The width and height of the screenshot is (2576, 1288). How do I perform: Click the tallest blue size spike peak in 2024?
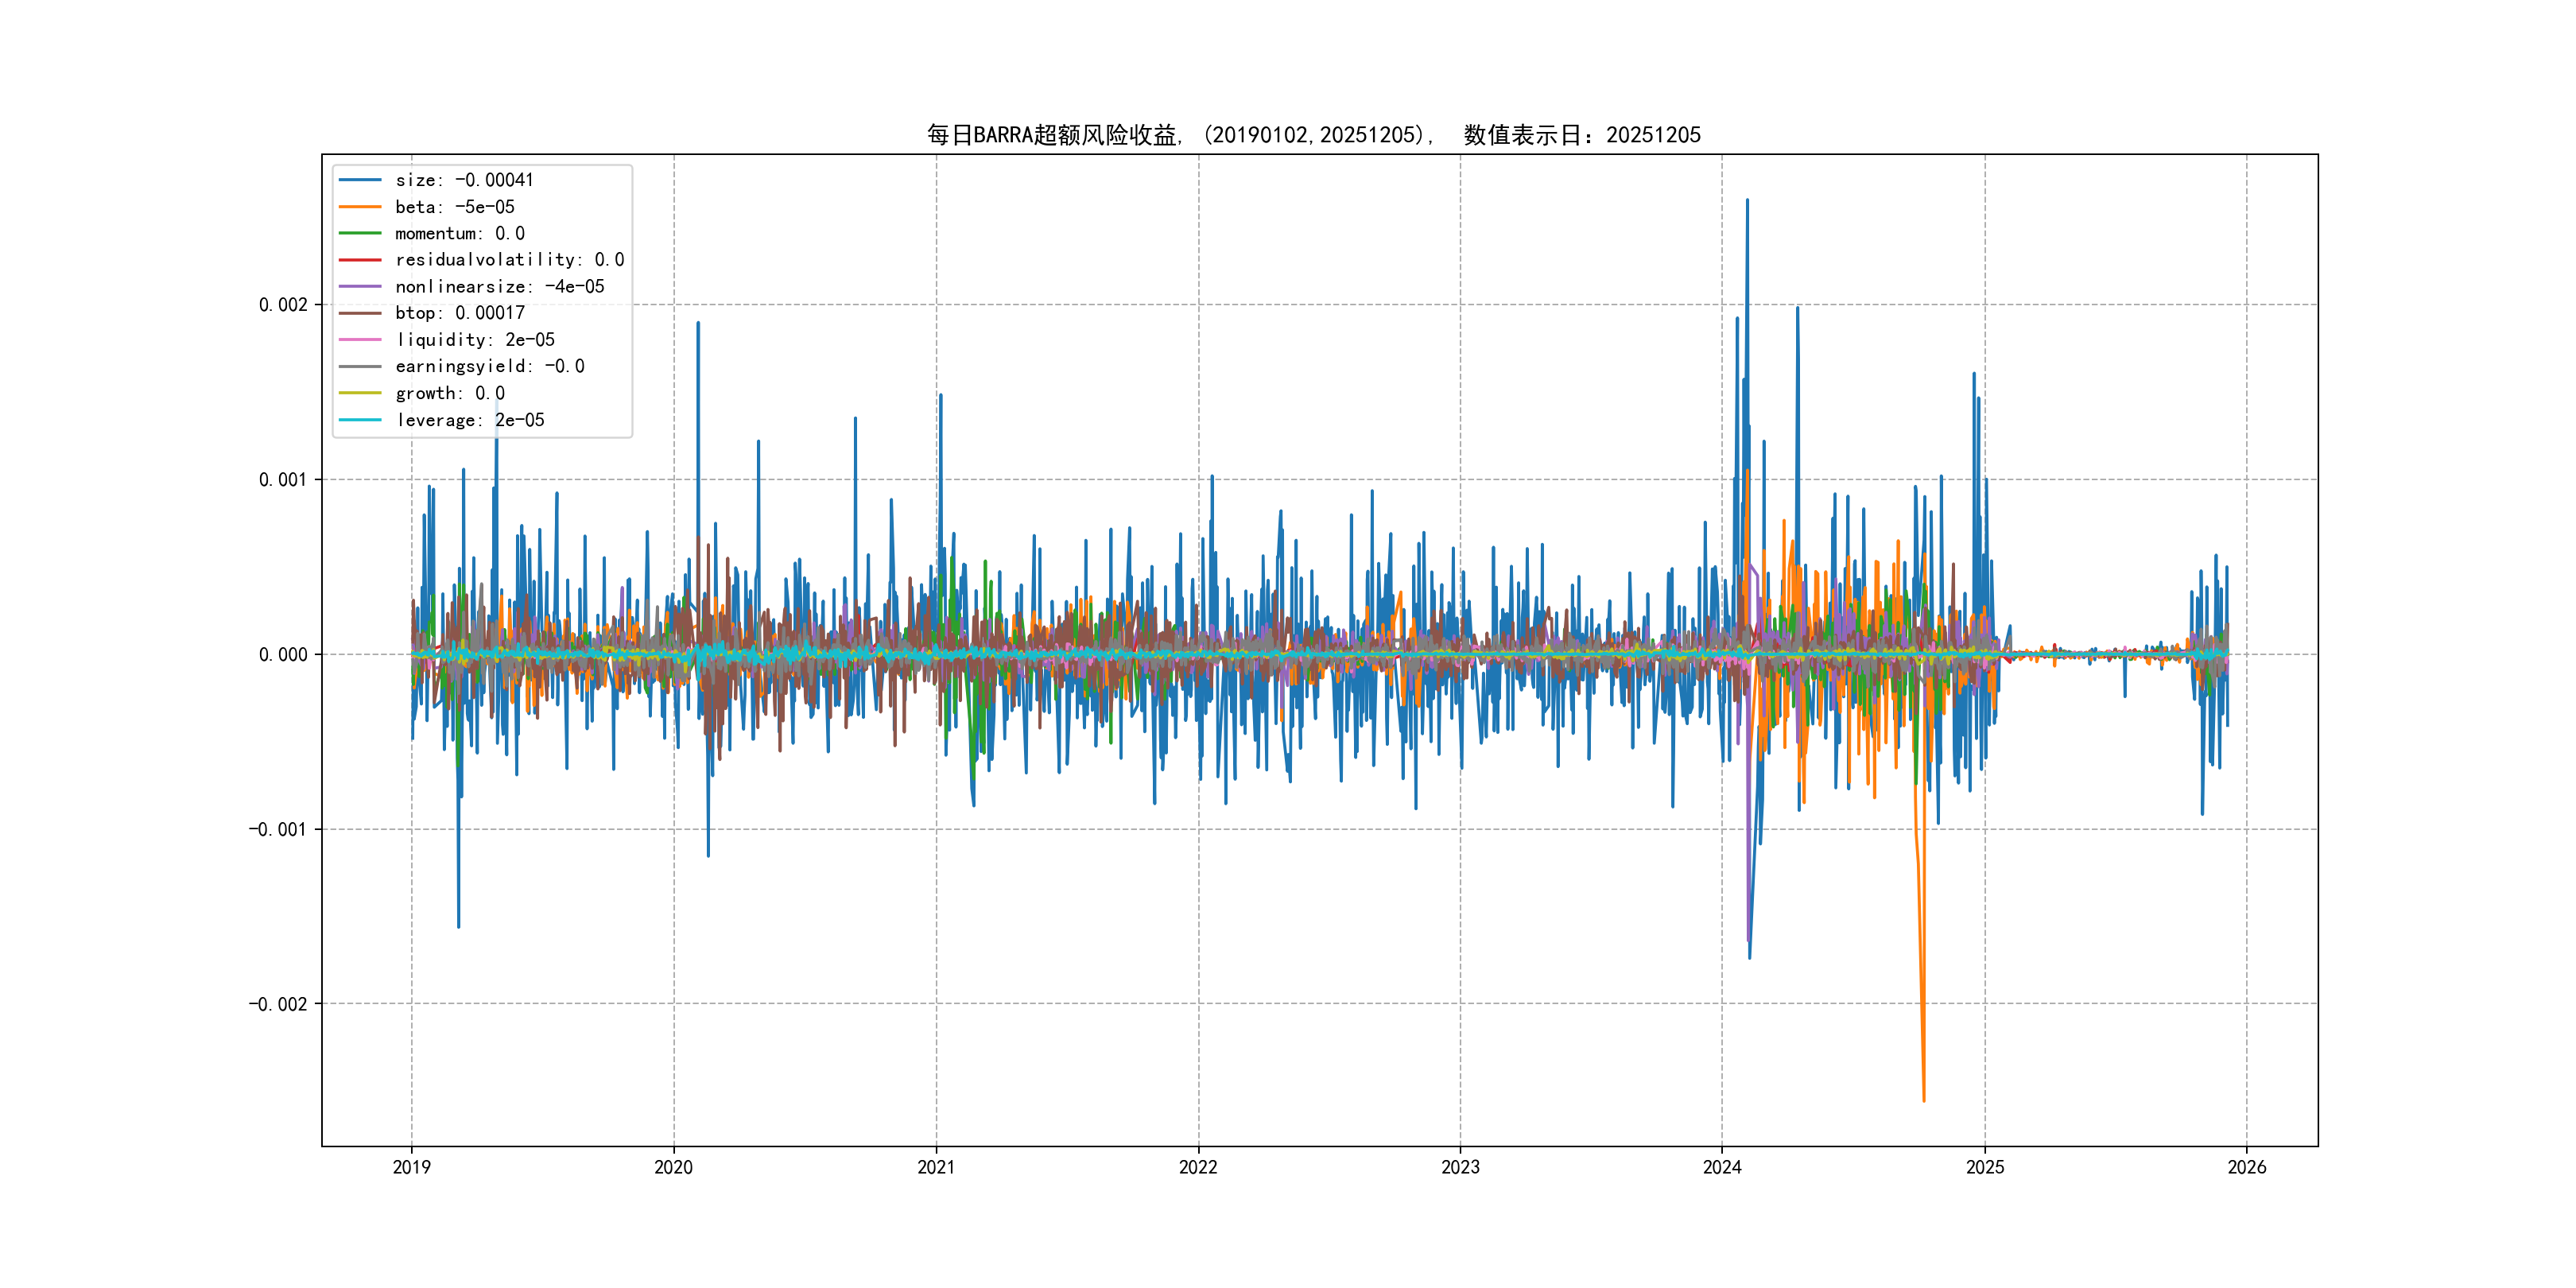click(x=1747, y=200)
